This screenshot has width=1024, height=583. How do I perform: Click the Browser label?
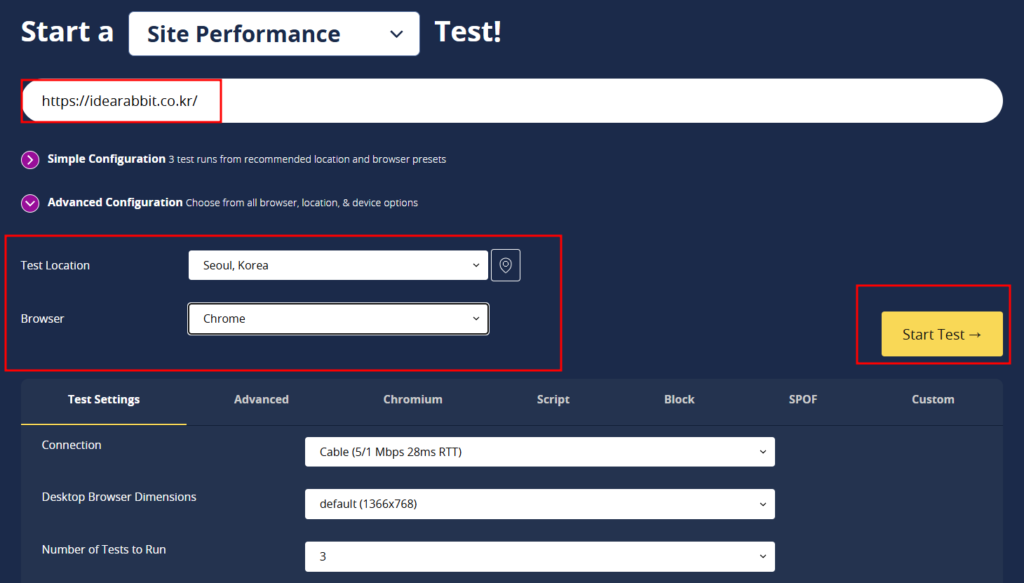pos(42,319)
